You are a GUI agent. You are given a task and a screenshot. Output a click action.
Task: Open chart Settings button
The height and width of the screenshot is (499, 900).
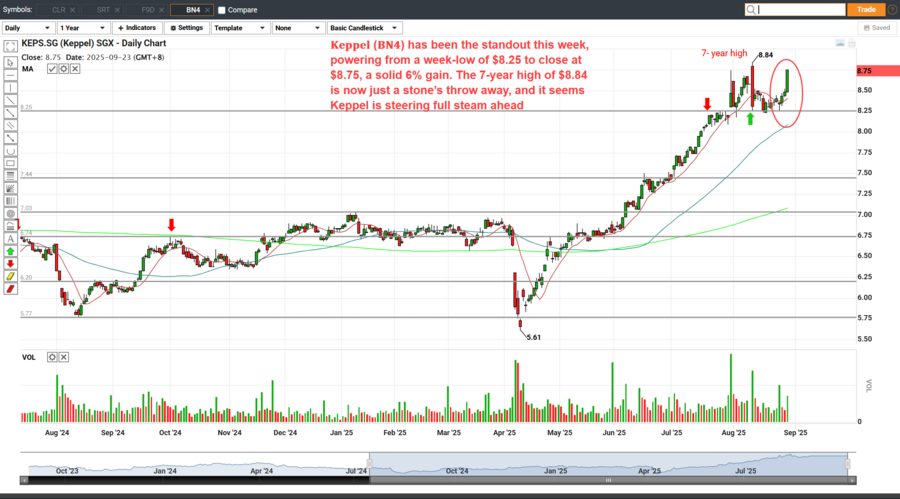pos(187,28)
